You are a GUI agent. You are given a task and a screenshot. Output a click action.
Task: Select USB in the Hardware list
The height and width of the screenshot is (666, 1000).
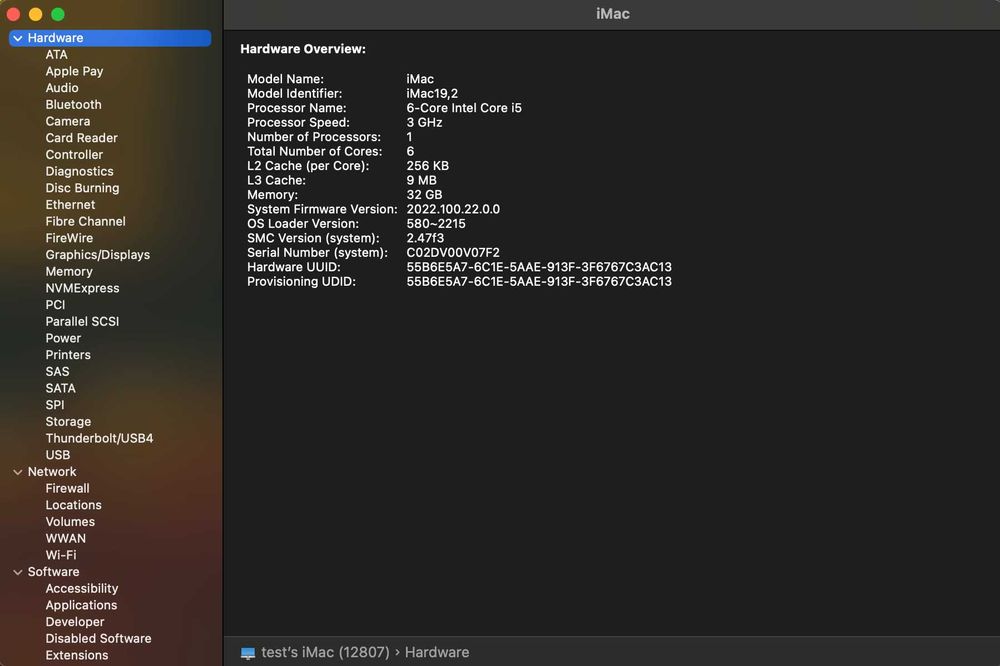coord(58,455)
